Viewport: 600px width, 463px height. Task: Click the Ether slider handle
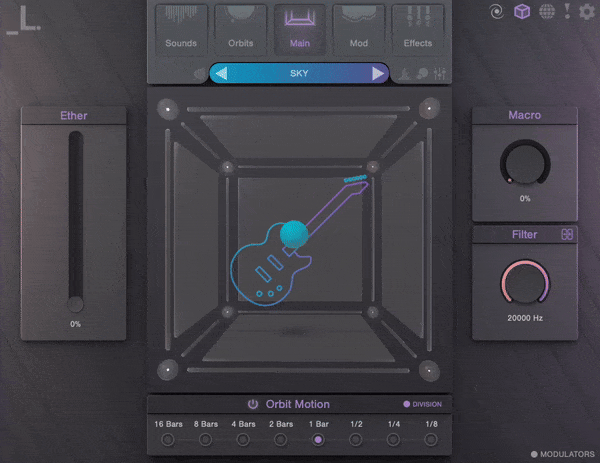(x=75, y=304)
